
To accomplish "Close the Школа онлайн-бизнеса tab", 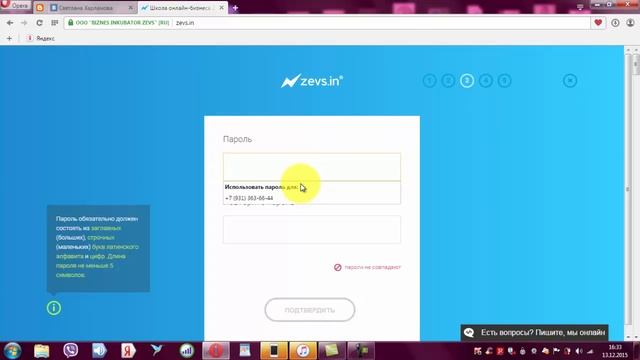I will coord(222,8).
